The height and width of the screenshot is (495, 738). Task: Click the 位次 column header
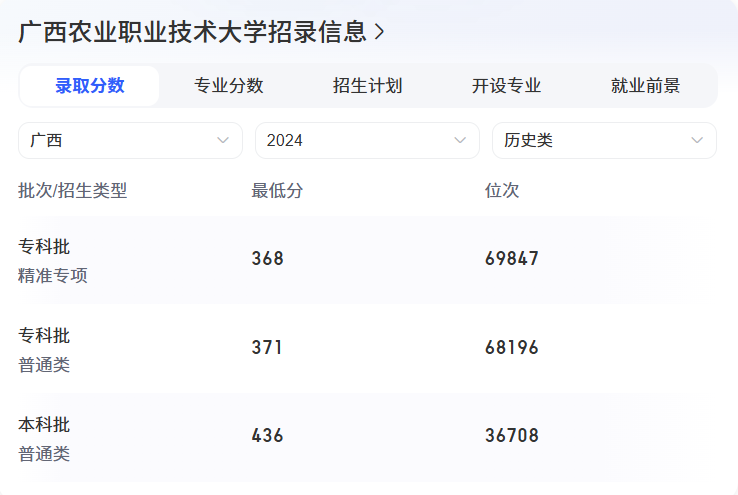pos(502,191)
